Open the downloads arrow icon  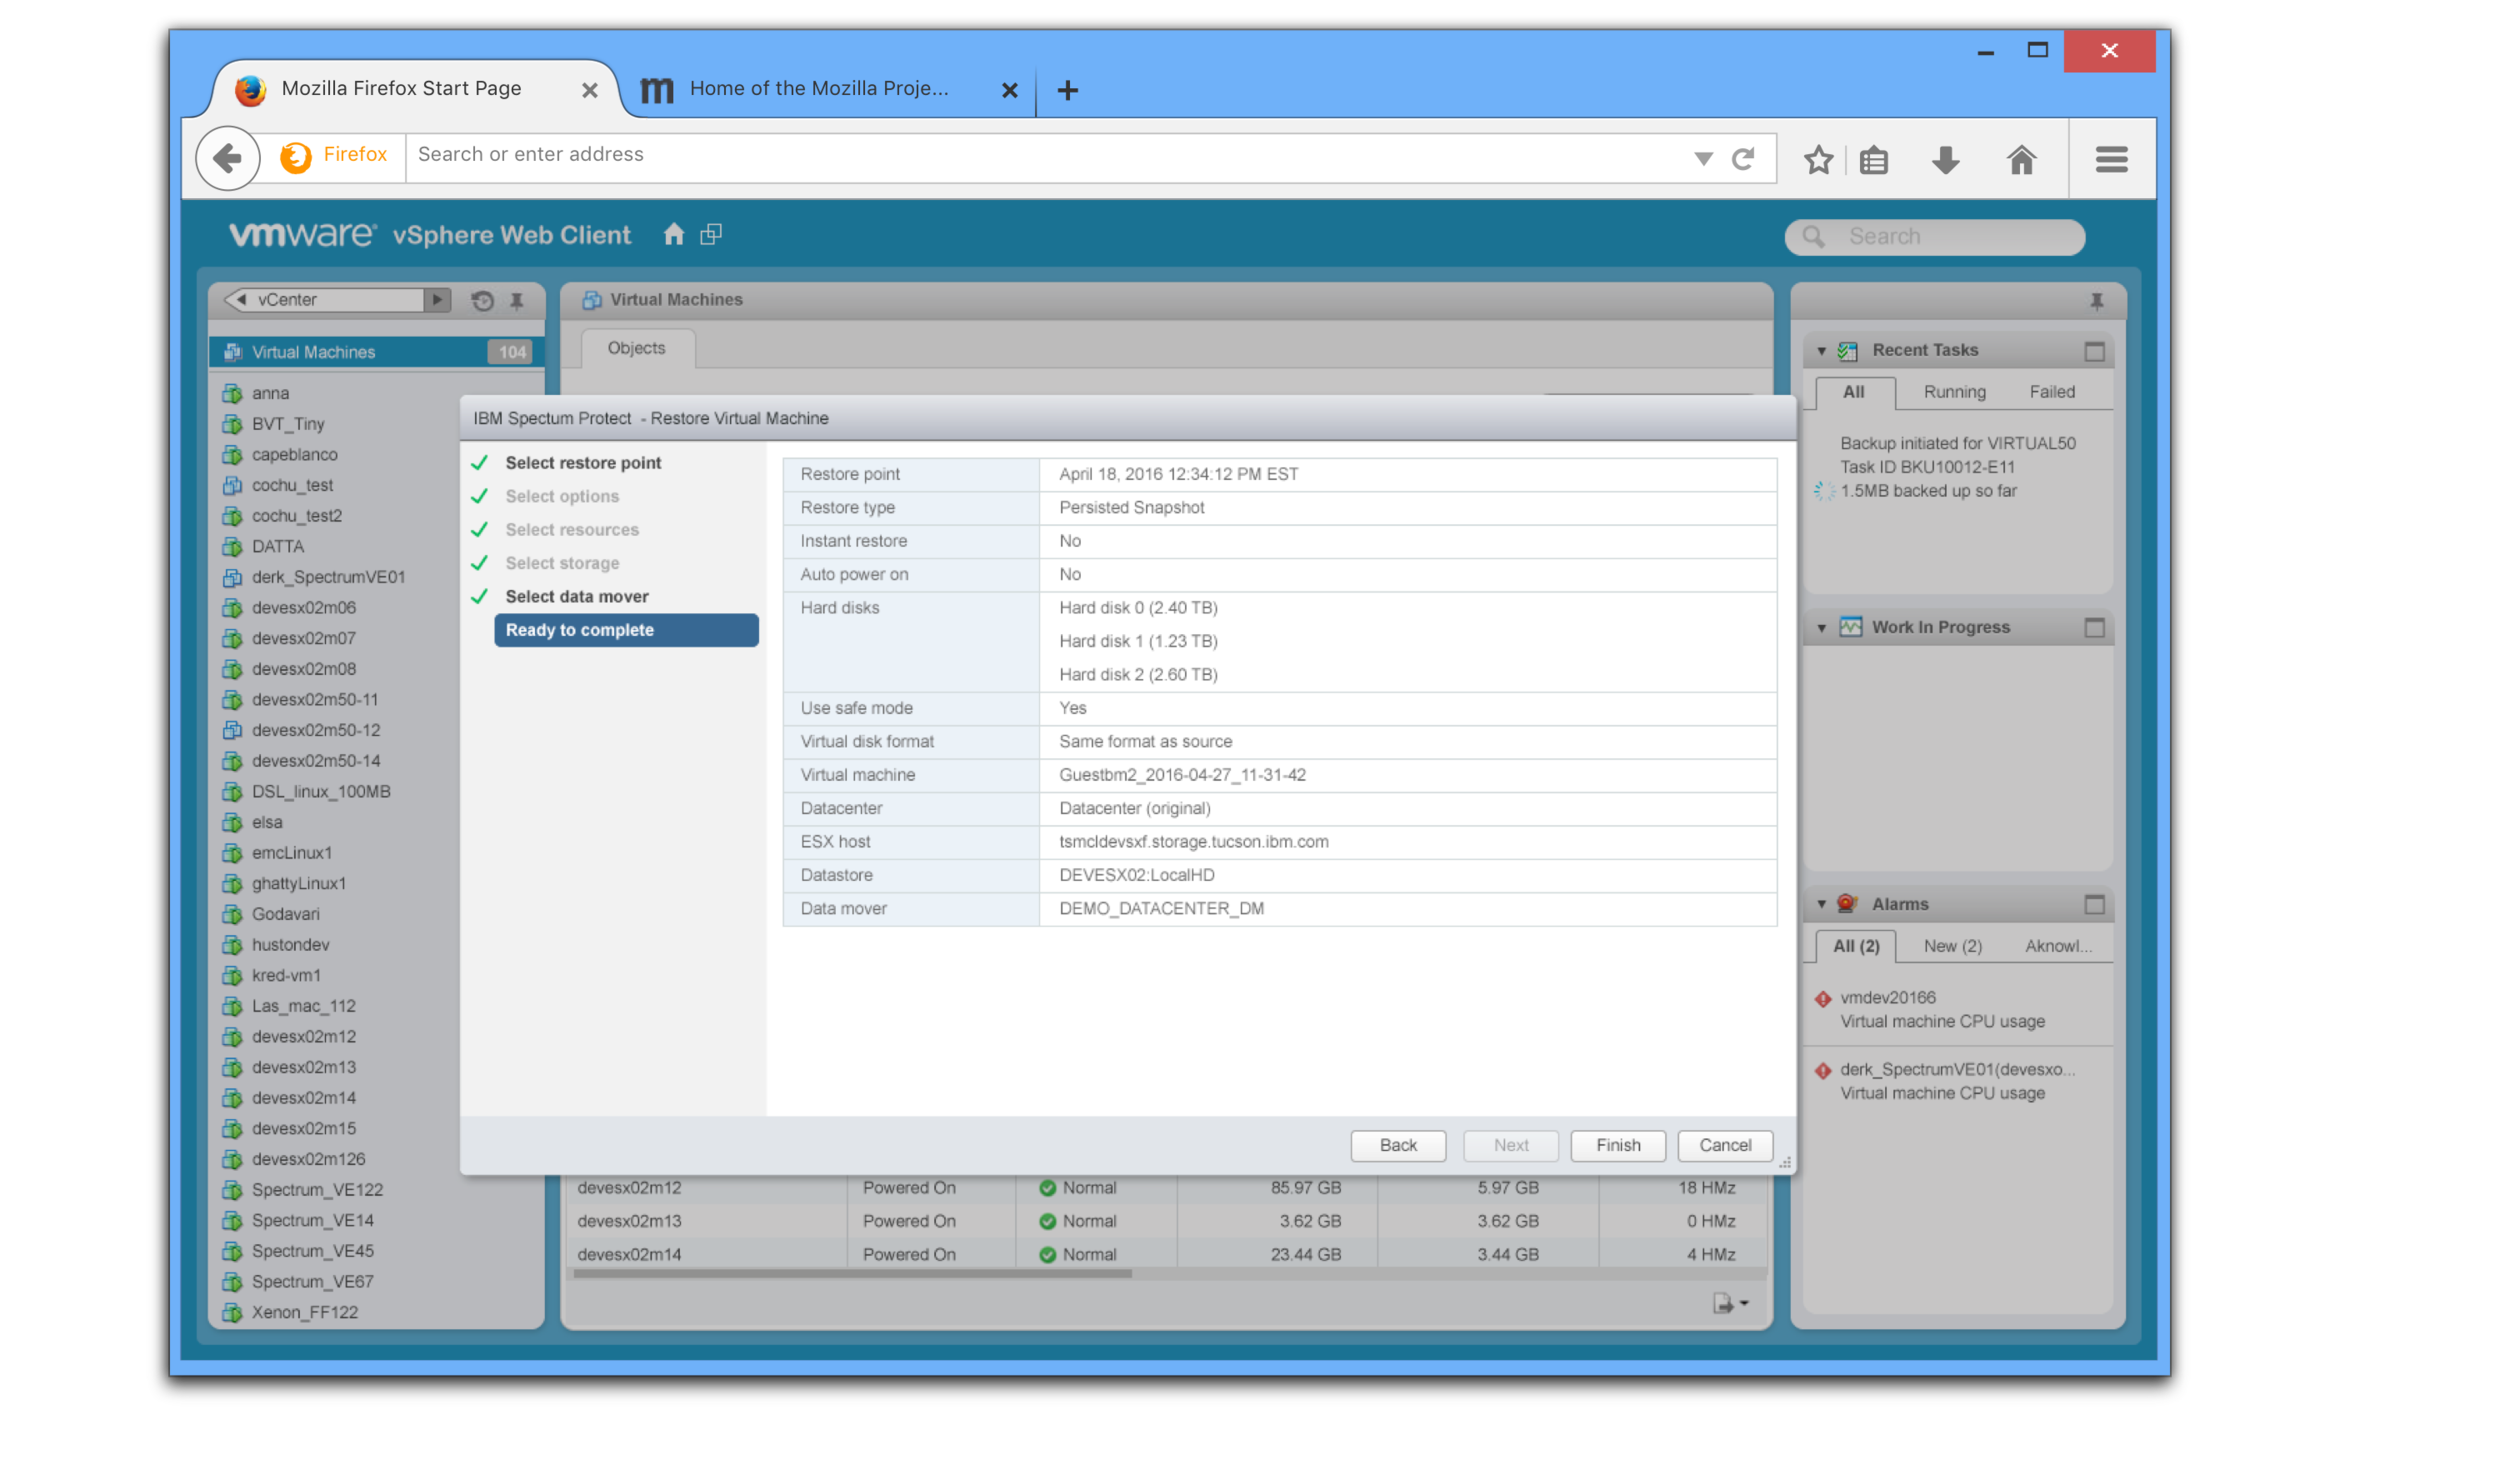tap(1946, 160)
